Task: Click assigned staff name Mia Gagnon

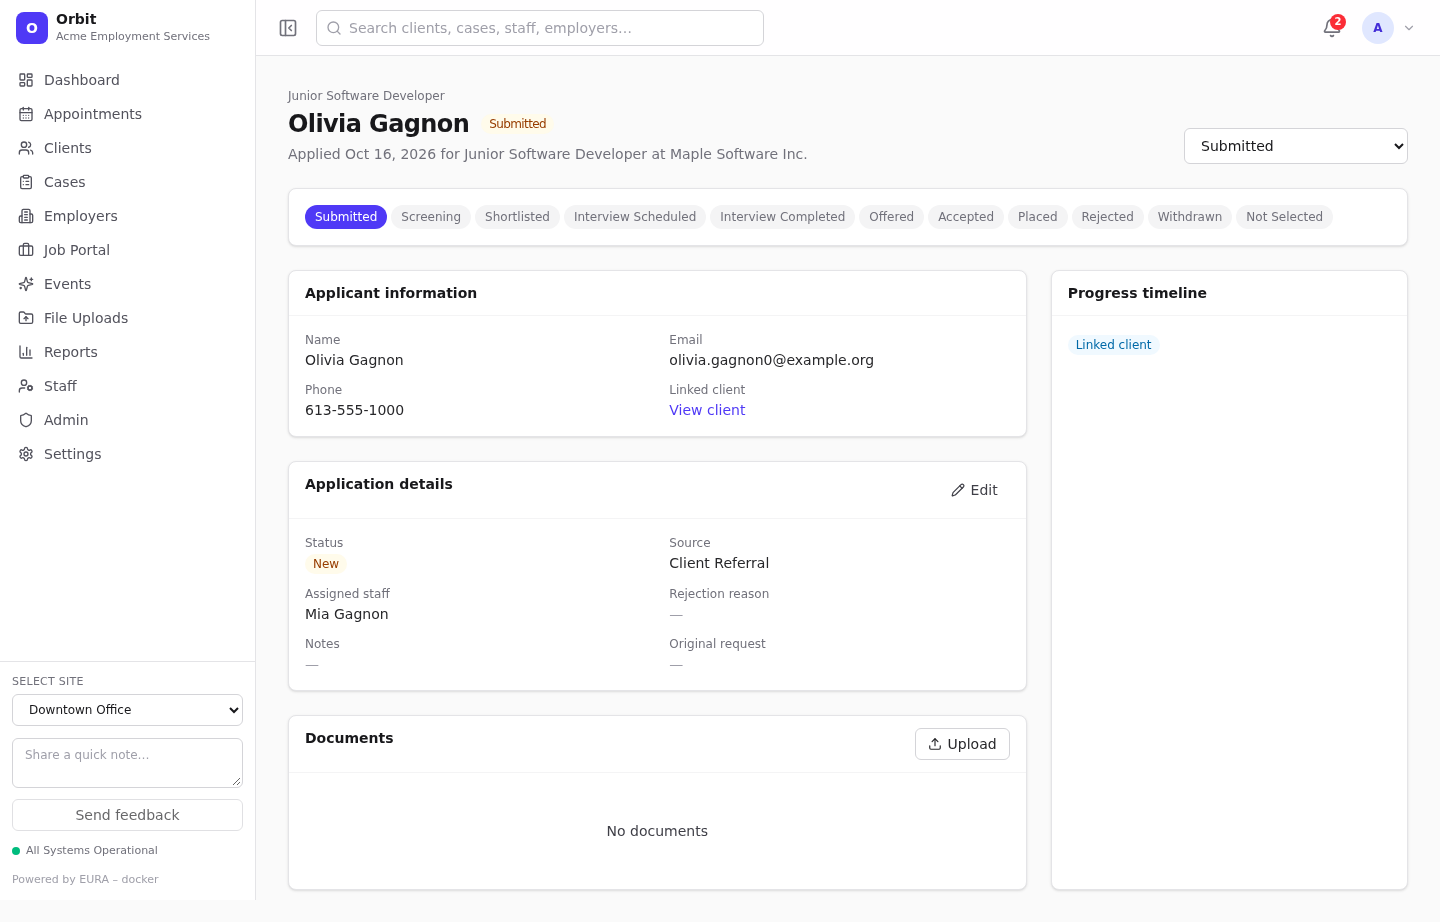Action: 347,614
